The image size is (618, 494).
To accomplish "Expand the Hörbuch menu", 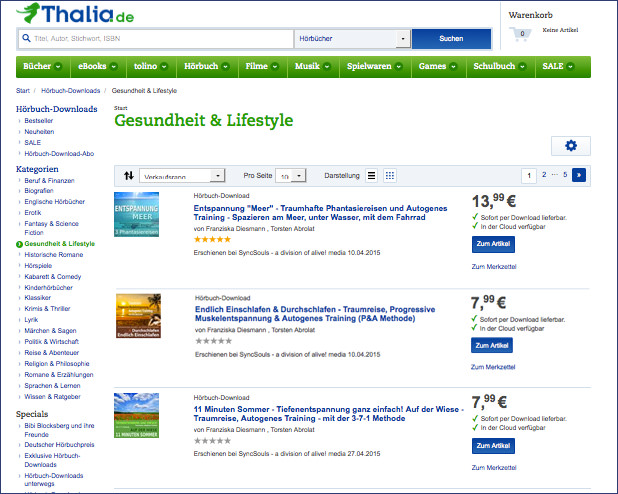I will (x=207, y=66).
